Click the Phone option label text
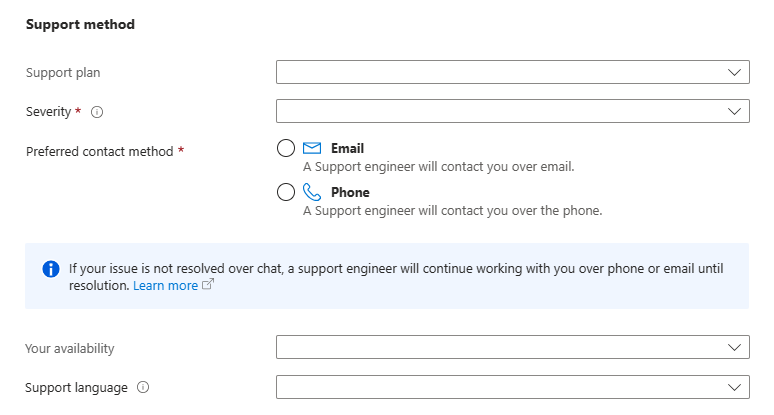 point(350,192)
